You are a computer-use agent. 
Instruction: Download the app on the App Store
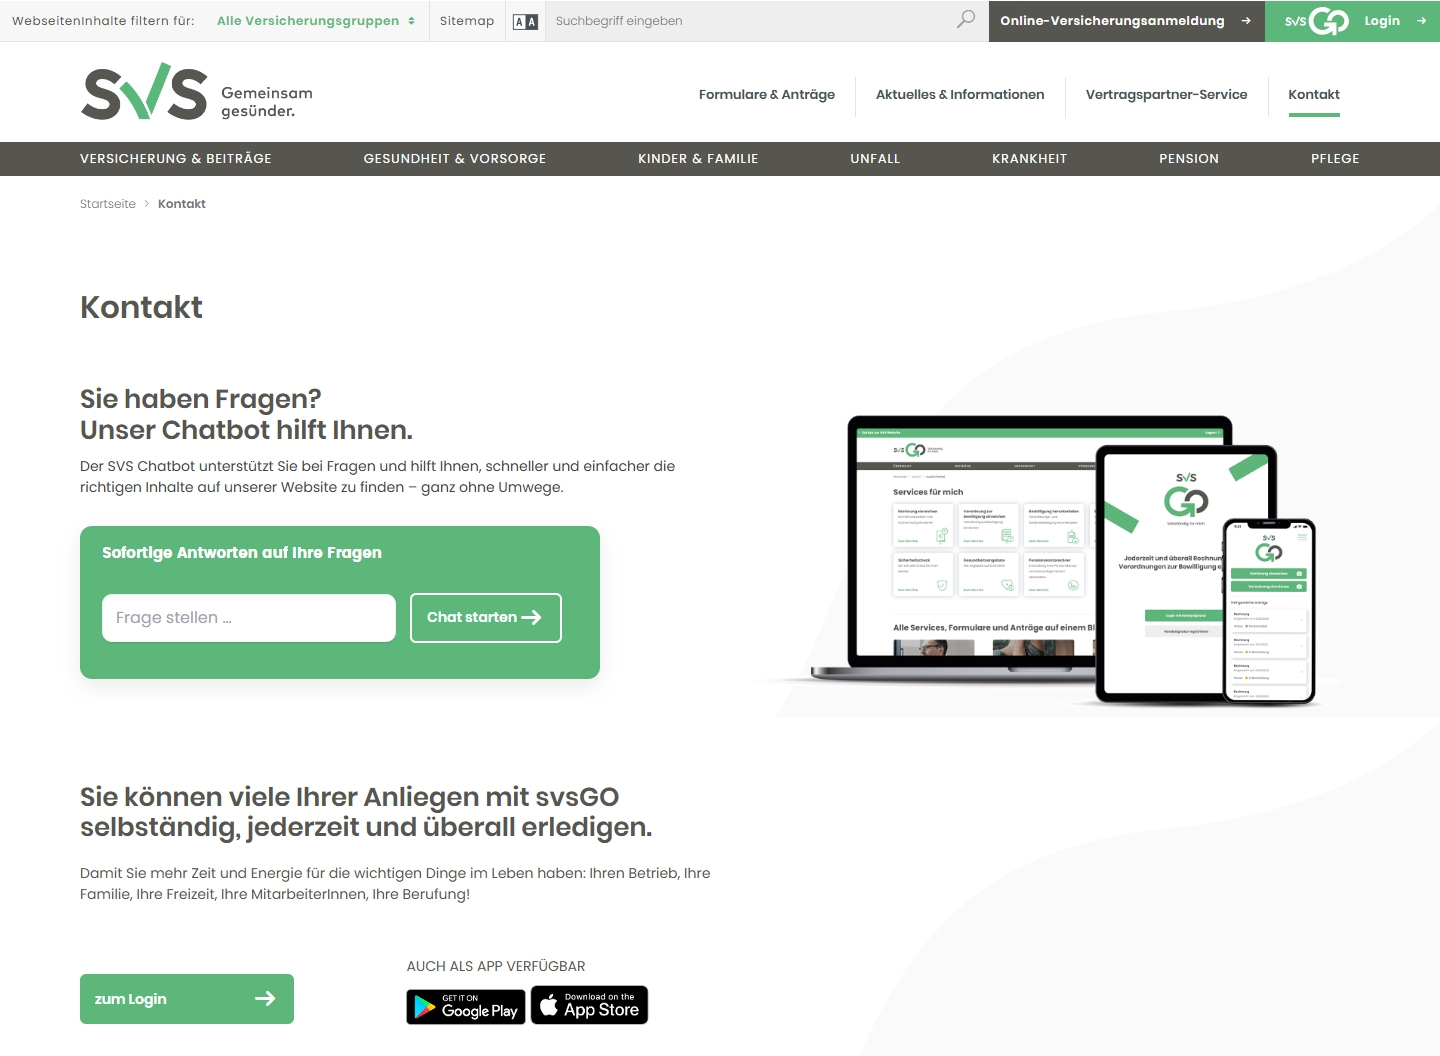[x=589, y=1005]
